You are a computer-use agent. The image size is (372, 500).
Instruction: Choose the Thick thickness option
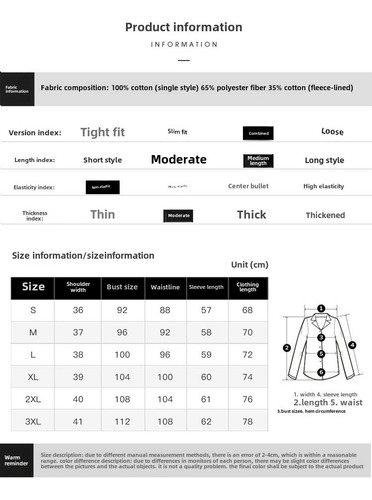click(252, 215)
